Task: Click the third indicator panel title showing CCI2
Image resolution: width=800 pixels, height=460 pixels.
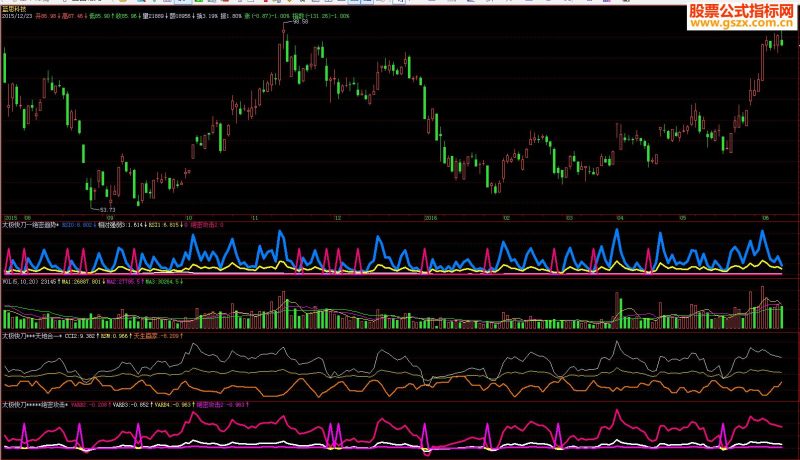Action: (x=32, y=336)
